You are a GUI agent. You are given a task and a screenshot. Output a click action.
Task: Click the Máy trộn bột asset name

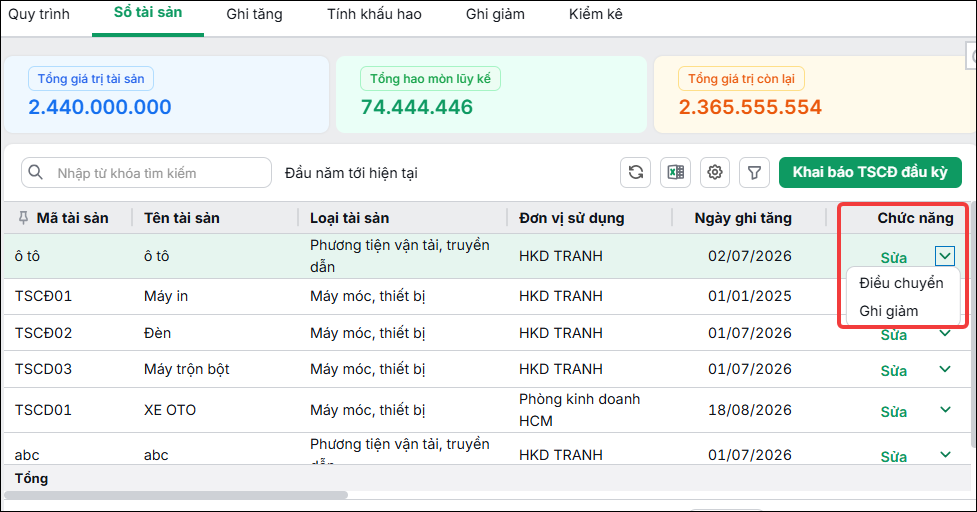[186, 369]
